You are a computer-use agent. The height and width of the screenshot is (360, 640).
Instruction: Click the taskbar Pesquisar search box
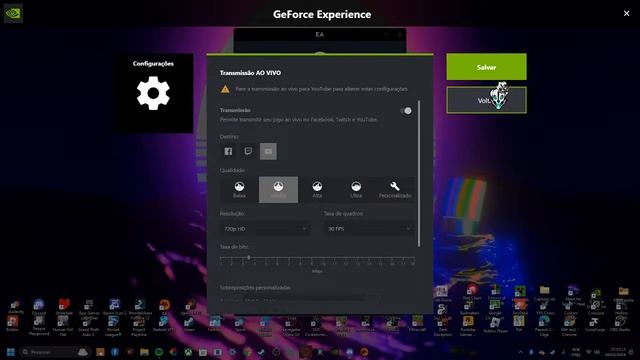point(55,352)
